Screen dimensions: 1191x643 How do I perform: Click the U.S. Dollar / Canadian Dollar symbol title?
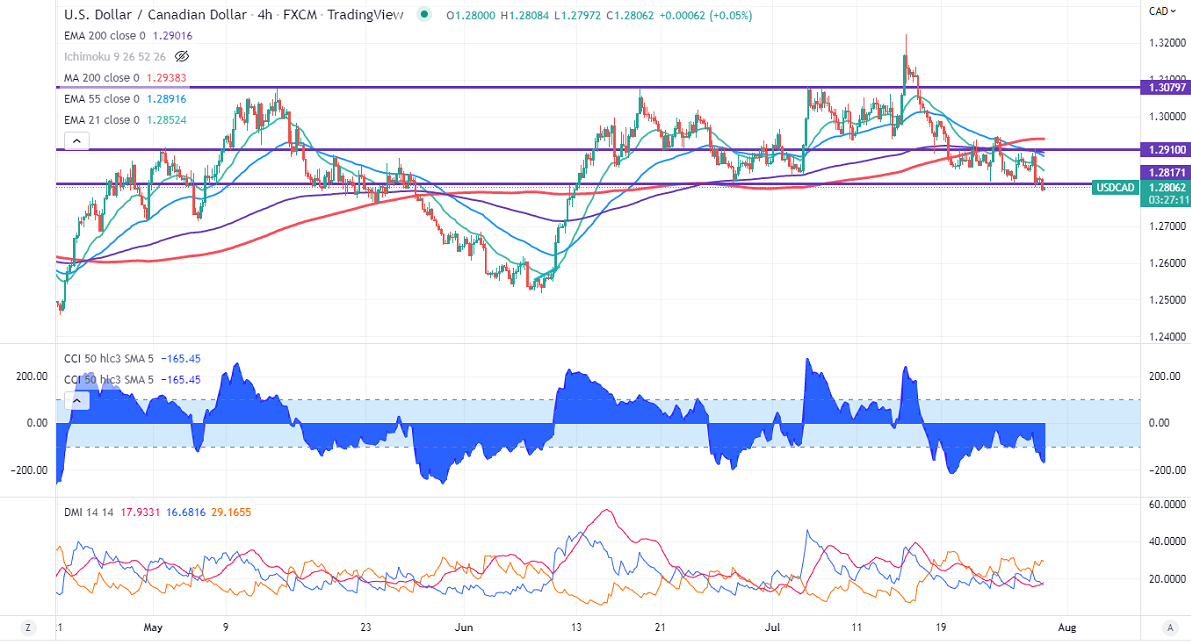coord(155,14)
